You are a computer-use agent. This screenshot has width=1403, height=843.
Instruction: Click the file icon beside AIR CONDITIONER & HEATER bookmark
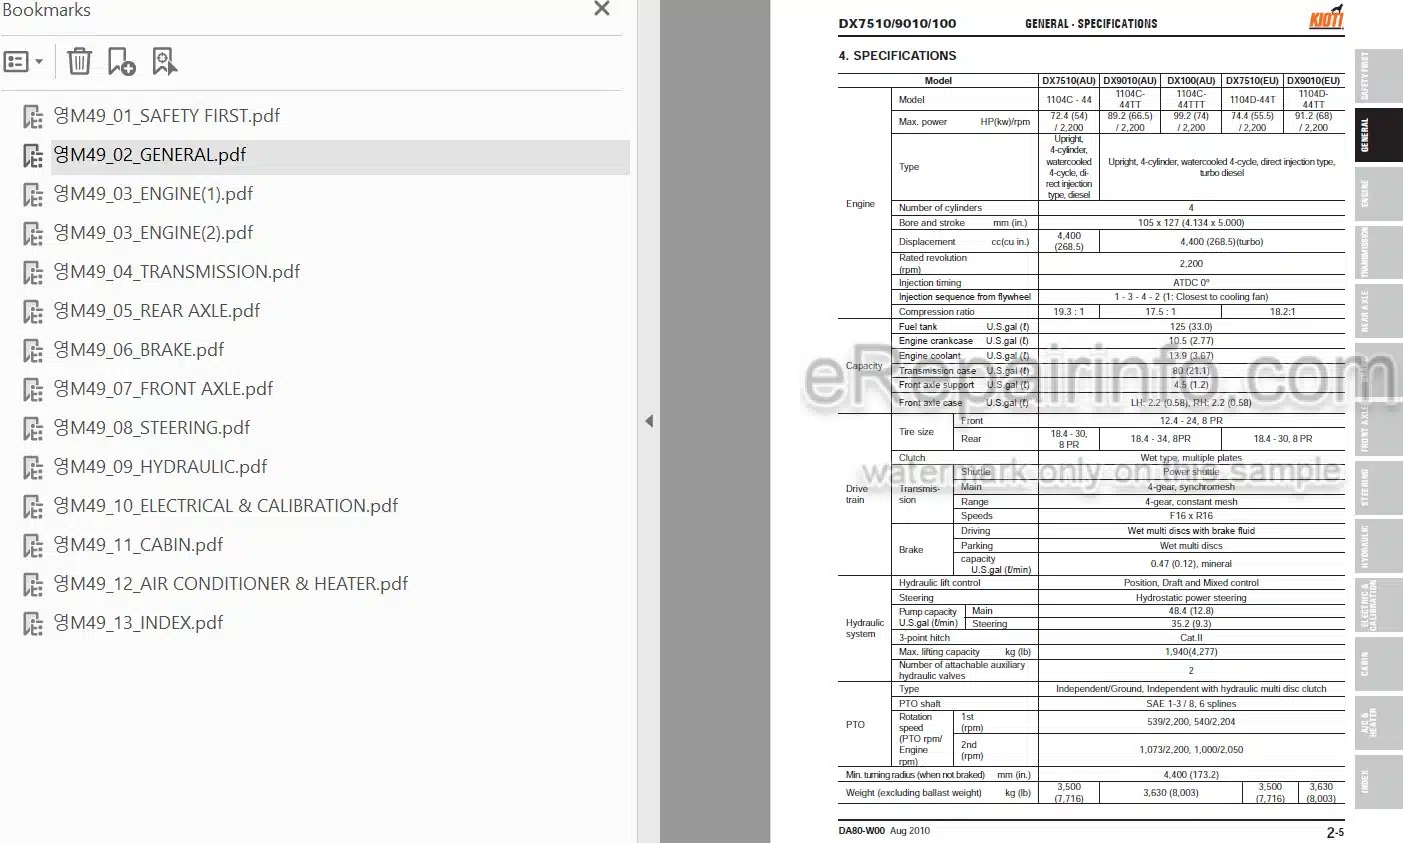(x=33, y=585)
